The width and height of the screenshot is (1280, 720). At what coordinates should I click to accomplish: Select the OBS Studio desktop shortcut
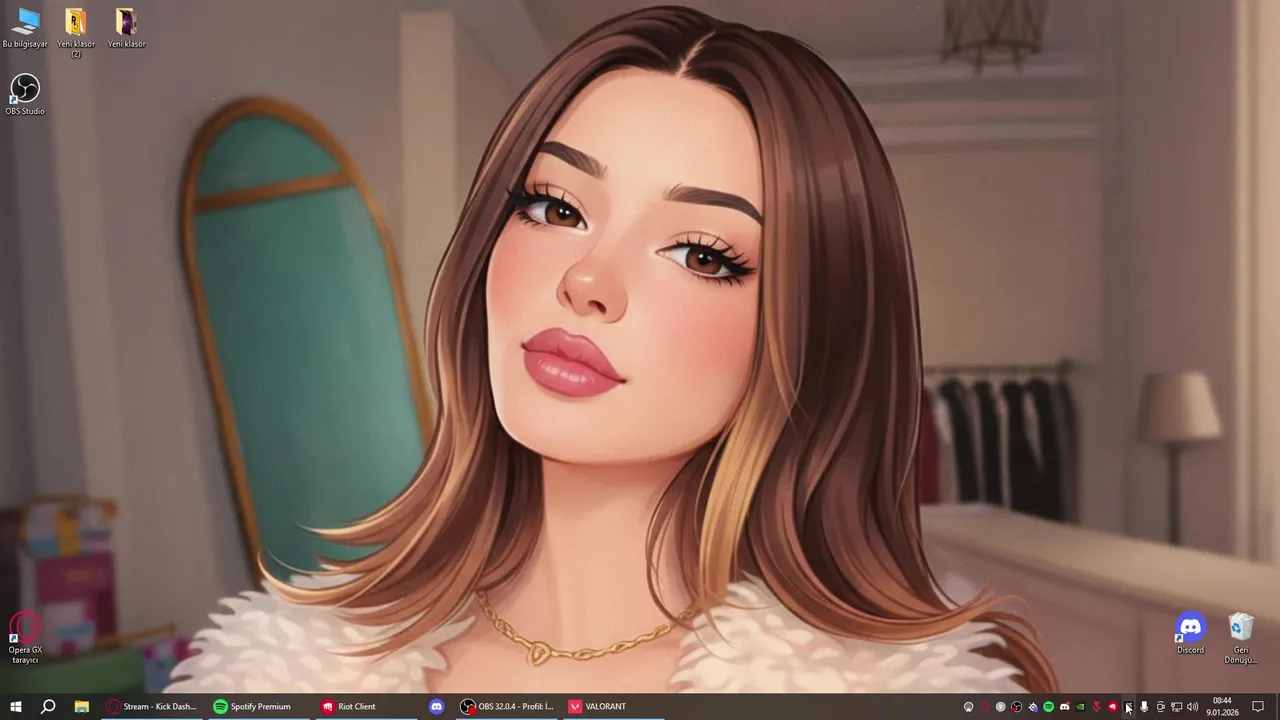coord(25,95)
